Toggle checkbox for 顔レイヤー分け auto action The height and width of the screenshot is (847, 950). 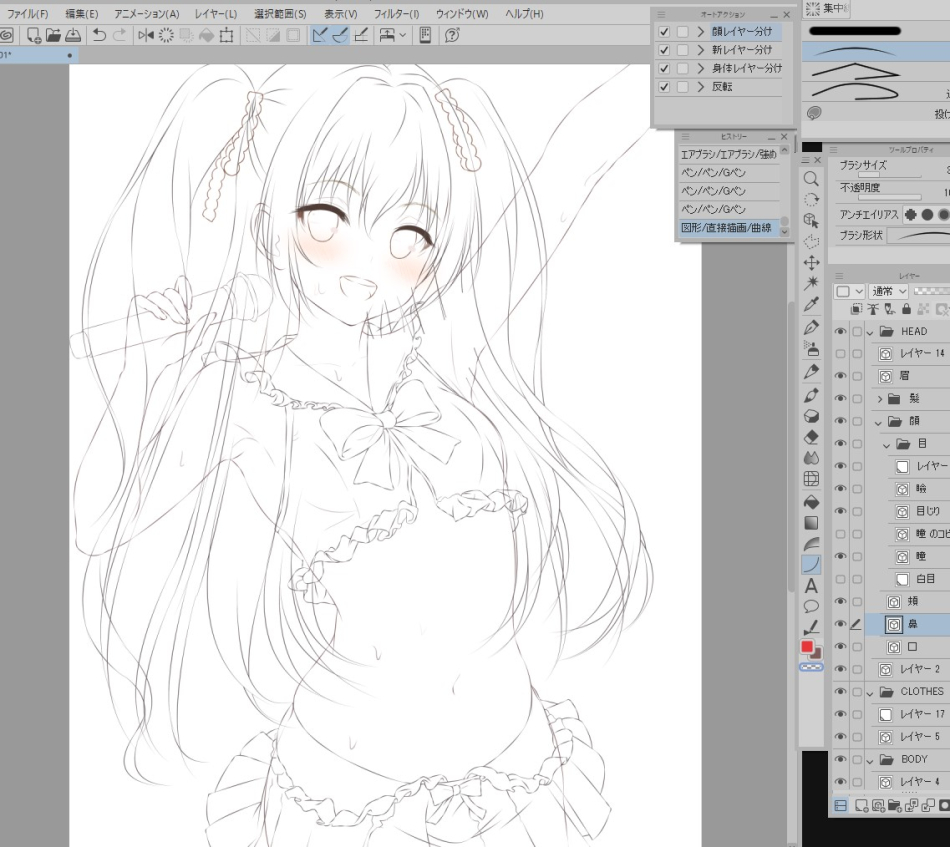click(664, 32)
